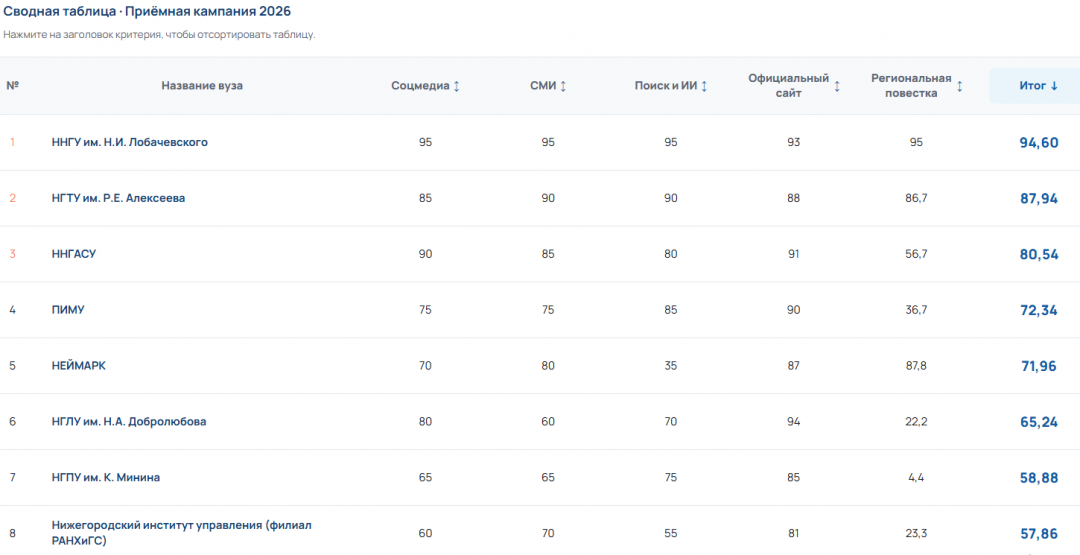Sort by Региональная повестка header
This screenshot has height=555, width=1080.
[917, 86]
